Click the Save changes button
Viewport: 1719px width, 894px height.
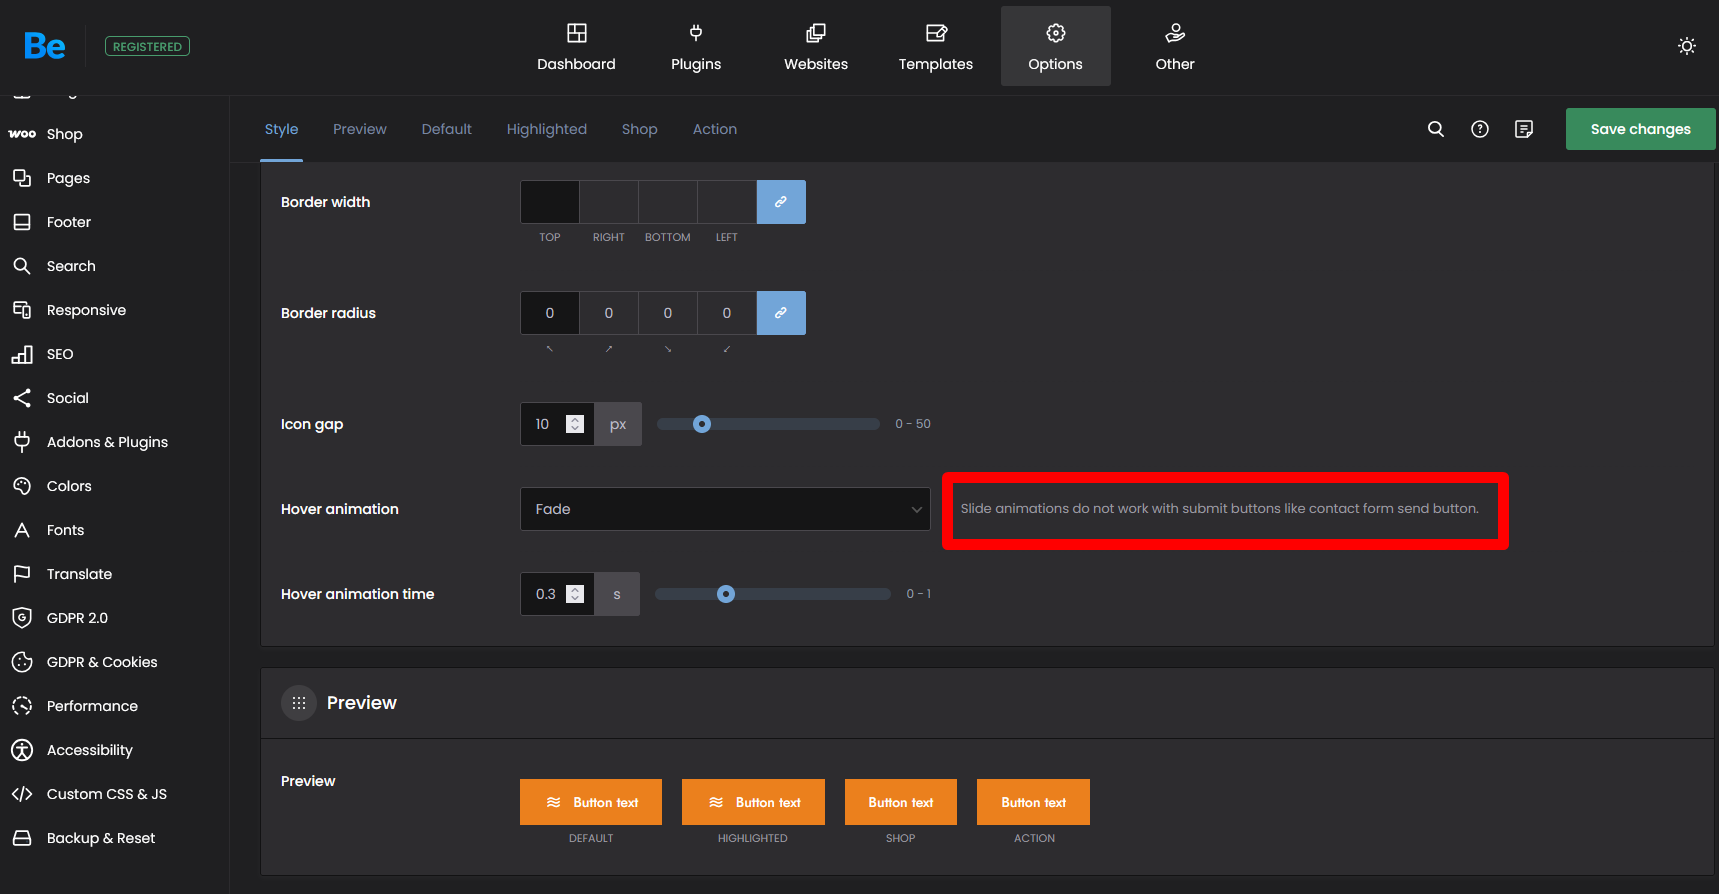tap(1640, 129)
